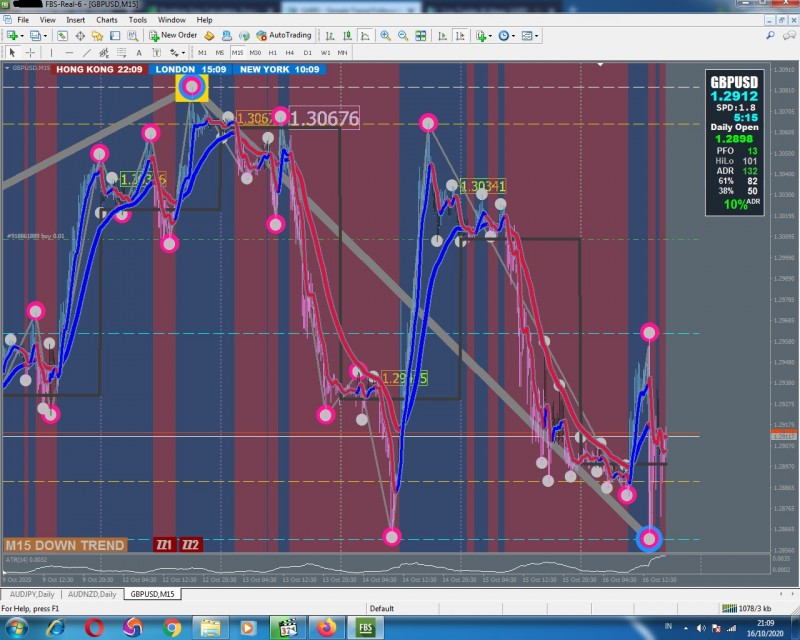
Task: Switch timeframe to H1
Action: click(273, 52)
